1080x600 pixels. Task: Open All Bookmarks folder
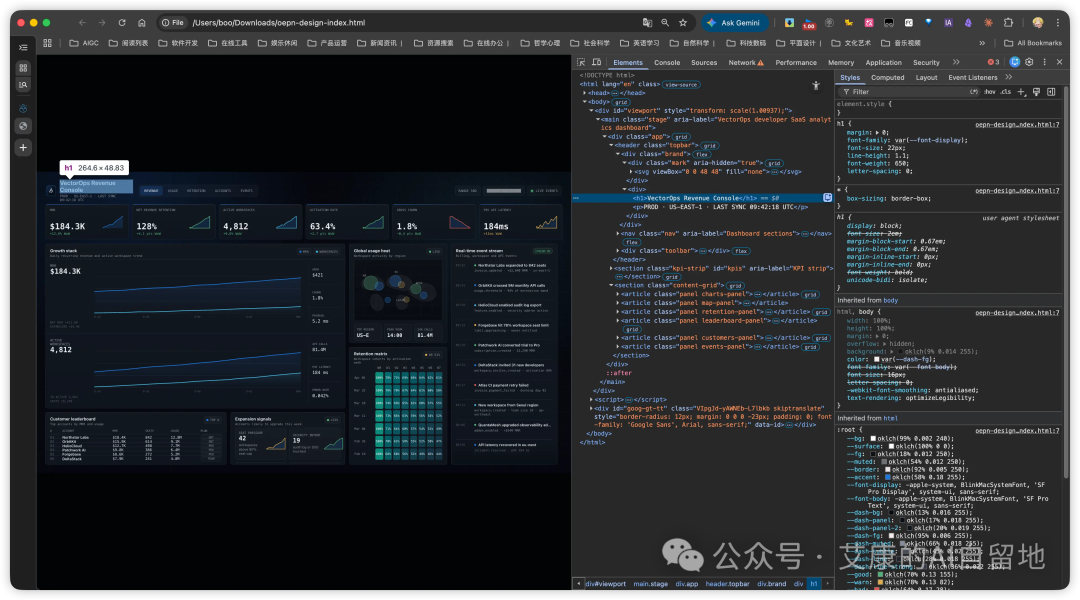click(1032, 43)
